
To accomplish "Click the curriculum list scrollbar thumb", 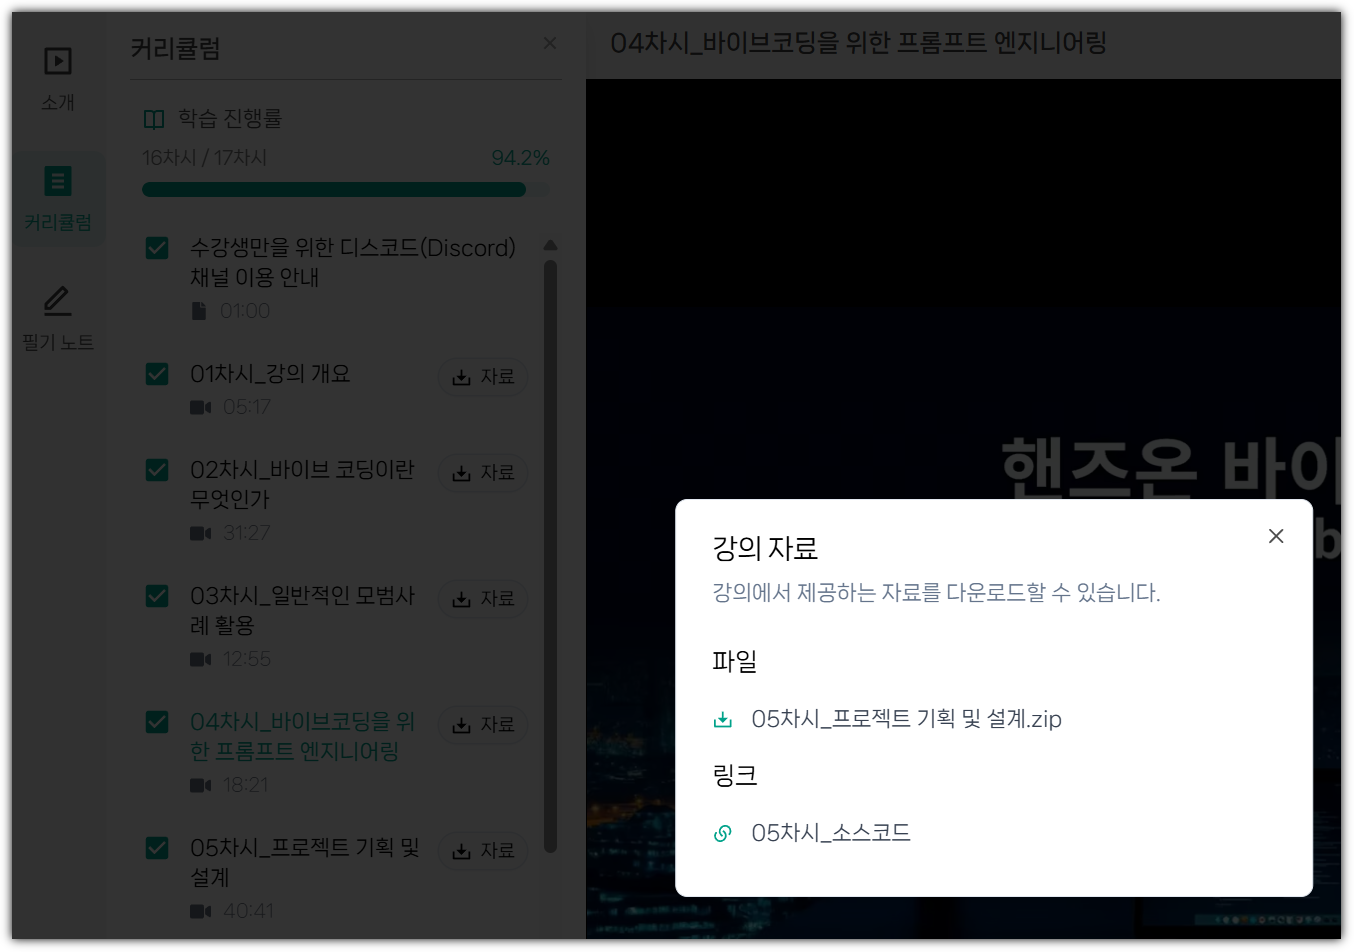I will point(550,556).
